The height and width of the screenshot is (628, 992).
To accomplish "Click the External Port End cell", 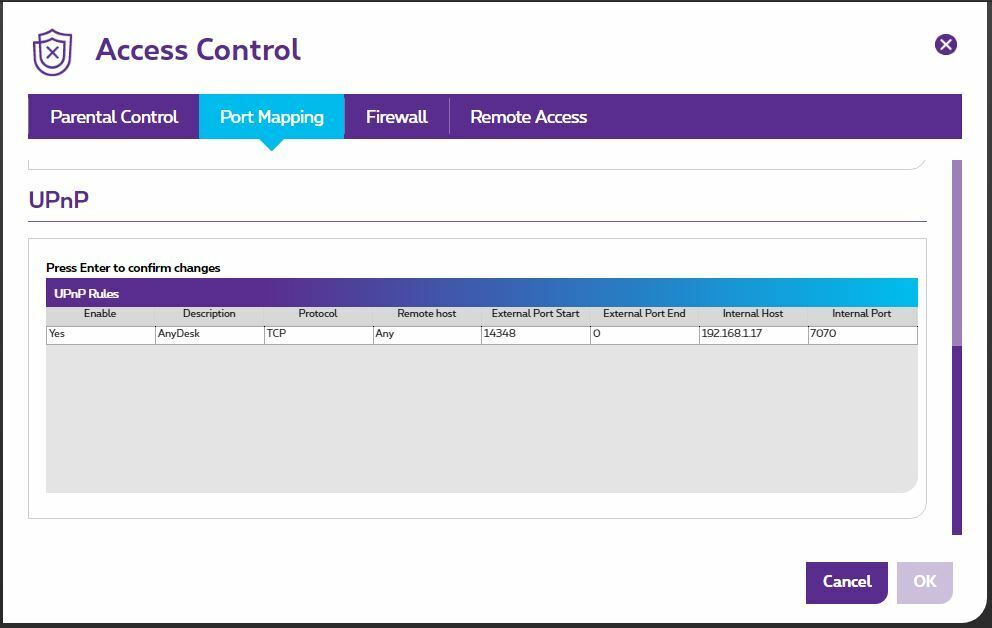I will pos(644,334).
